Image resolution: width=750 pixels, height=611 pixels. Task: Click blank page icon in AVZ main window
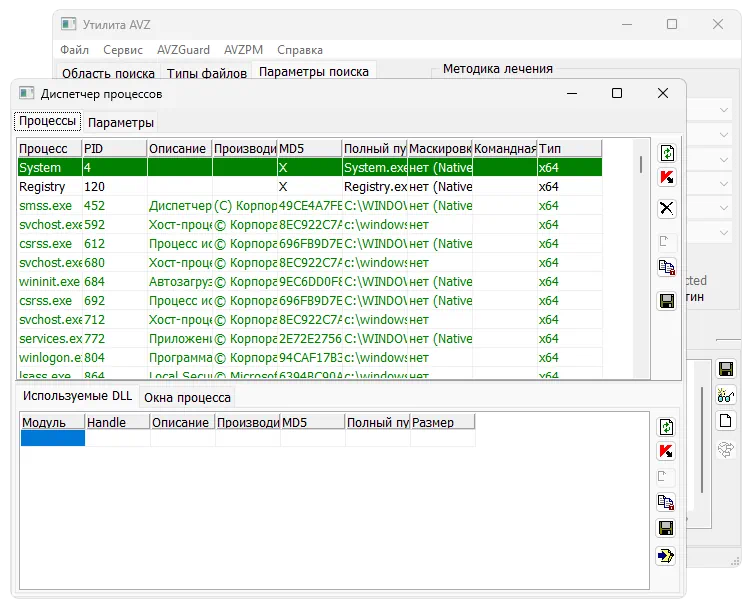(726, 421)
